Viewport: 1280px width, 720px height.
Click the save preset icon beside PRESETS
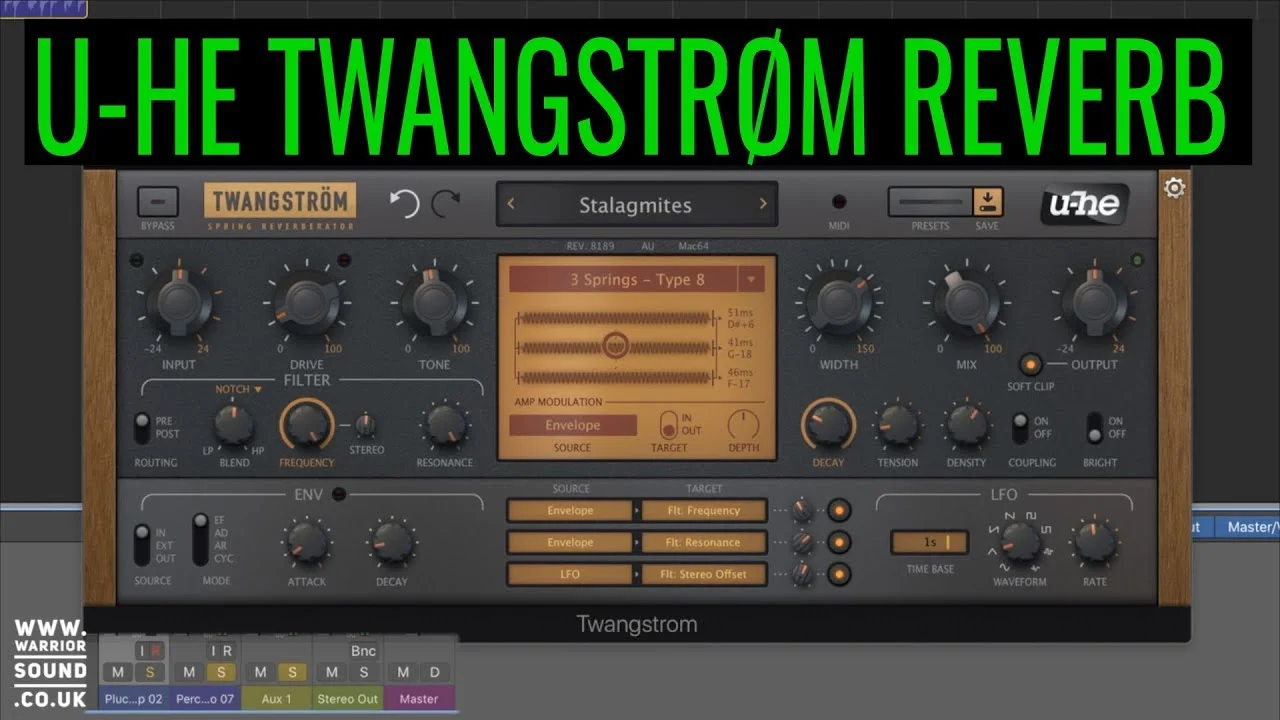click(x=987, y=202)
